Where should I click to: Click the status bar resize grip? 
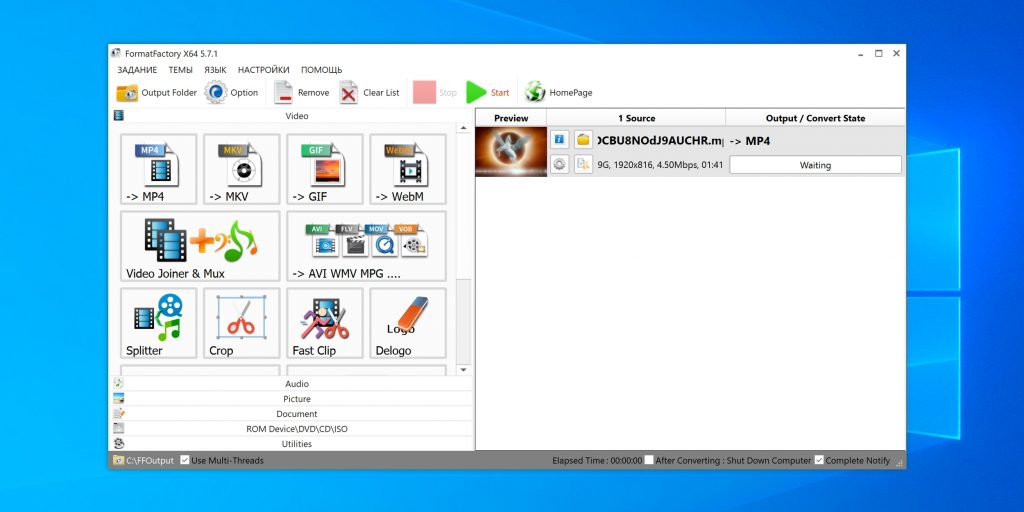[x=900, y=462]
